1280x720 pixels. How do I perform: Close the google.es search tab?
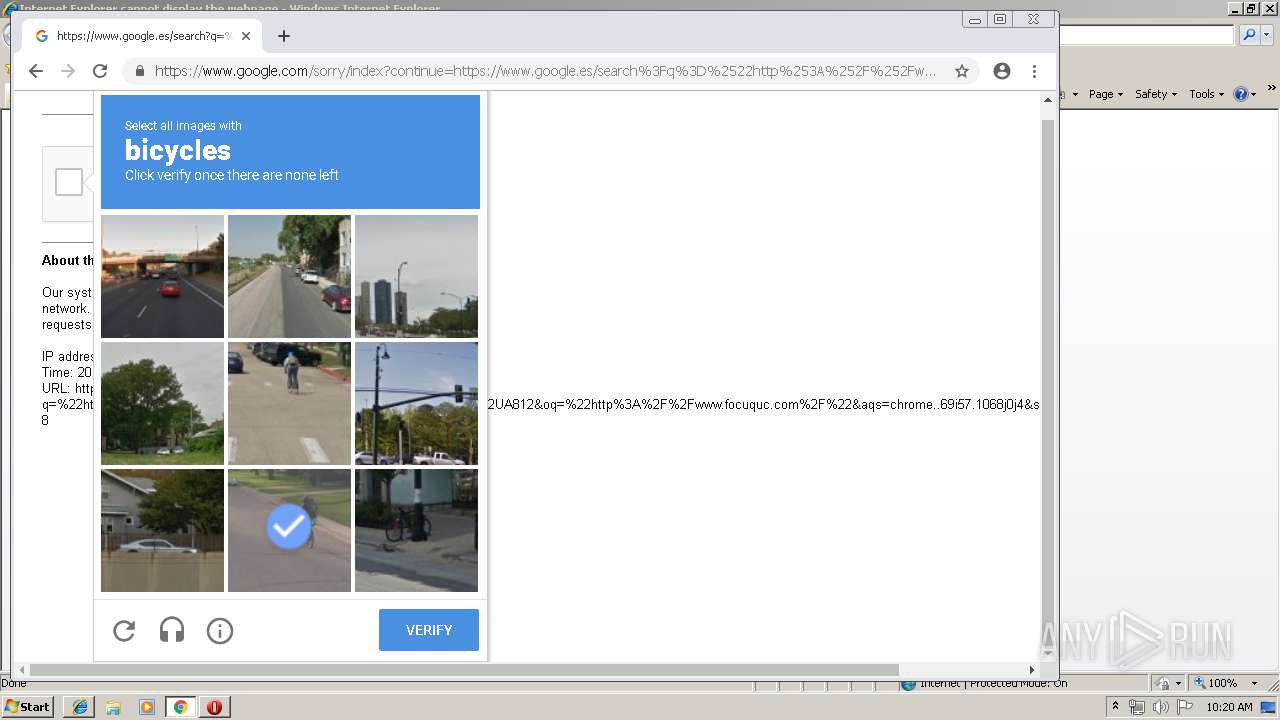click(246, 36)
